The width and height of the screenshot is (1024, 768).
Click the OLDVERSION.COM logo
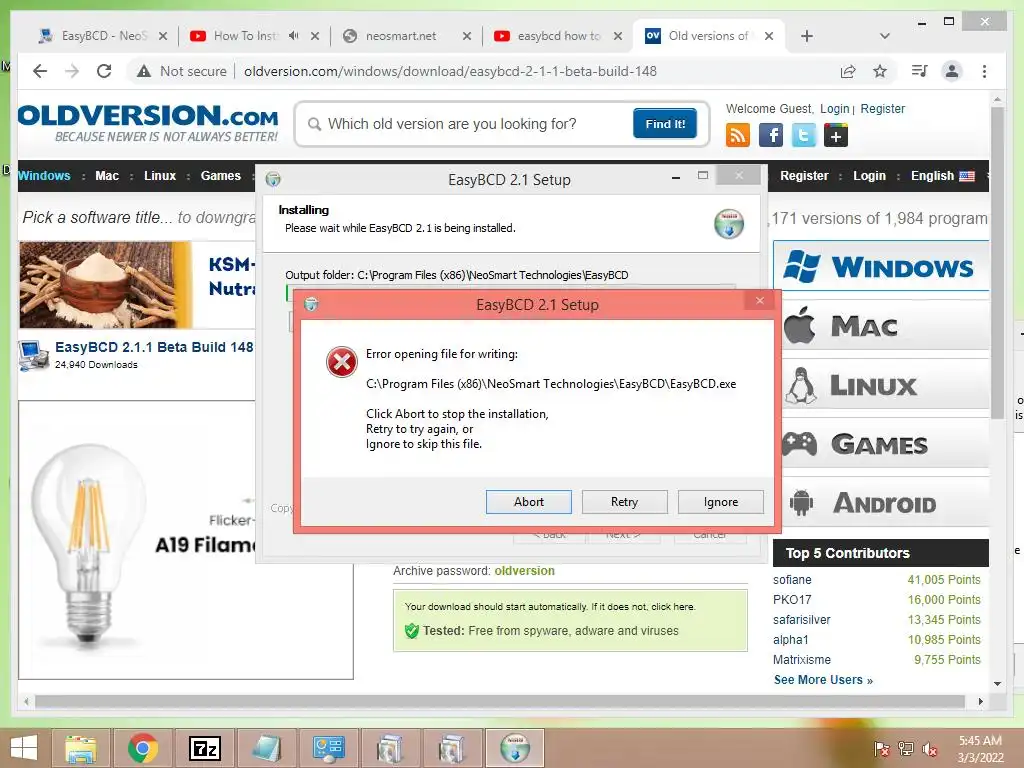[148, 123]
